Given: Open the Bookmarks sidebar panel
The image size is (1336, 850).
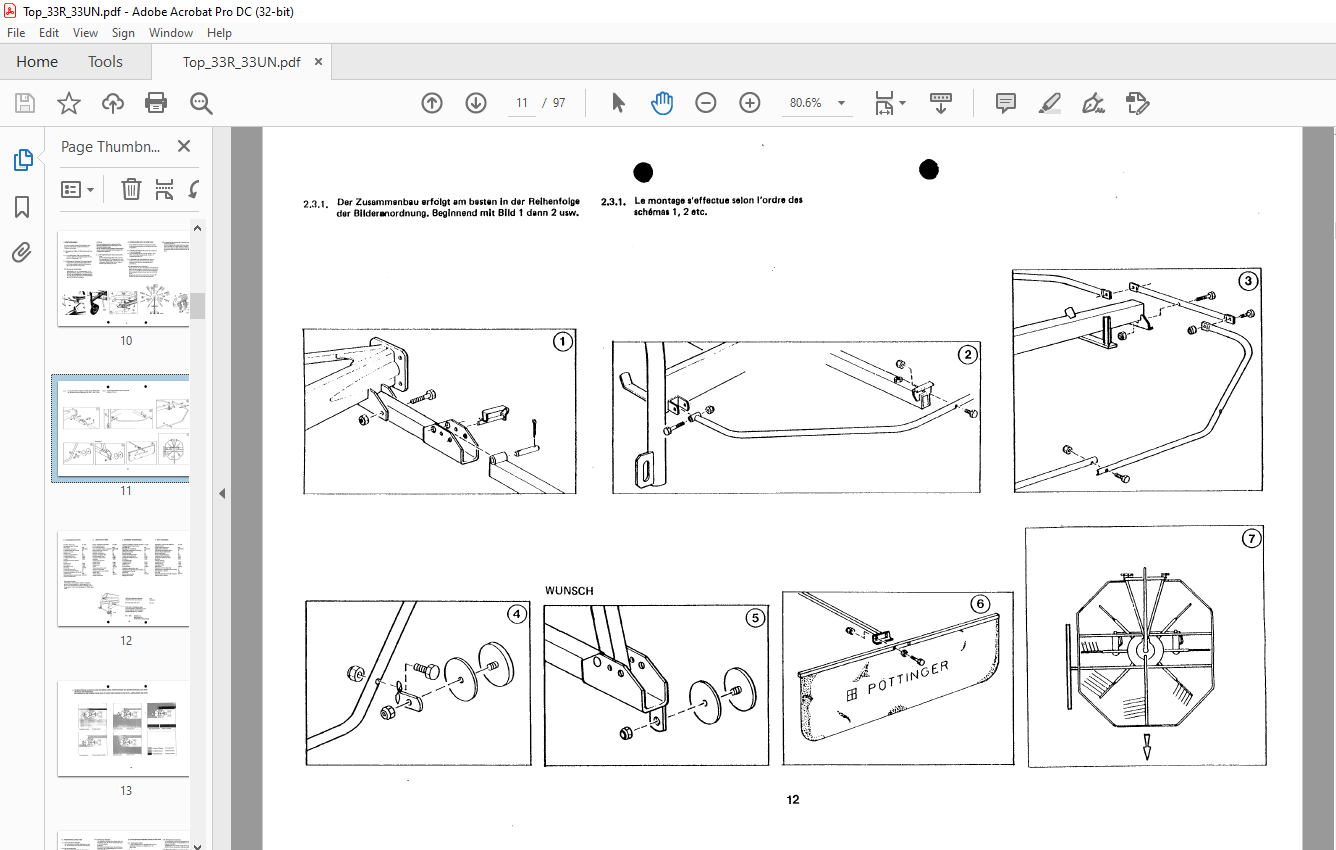Looking at the screenshot, I should pos(22,207).
